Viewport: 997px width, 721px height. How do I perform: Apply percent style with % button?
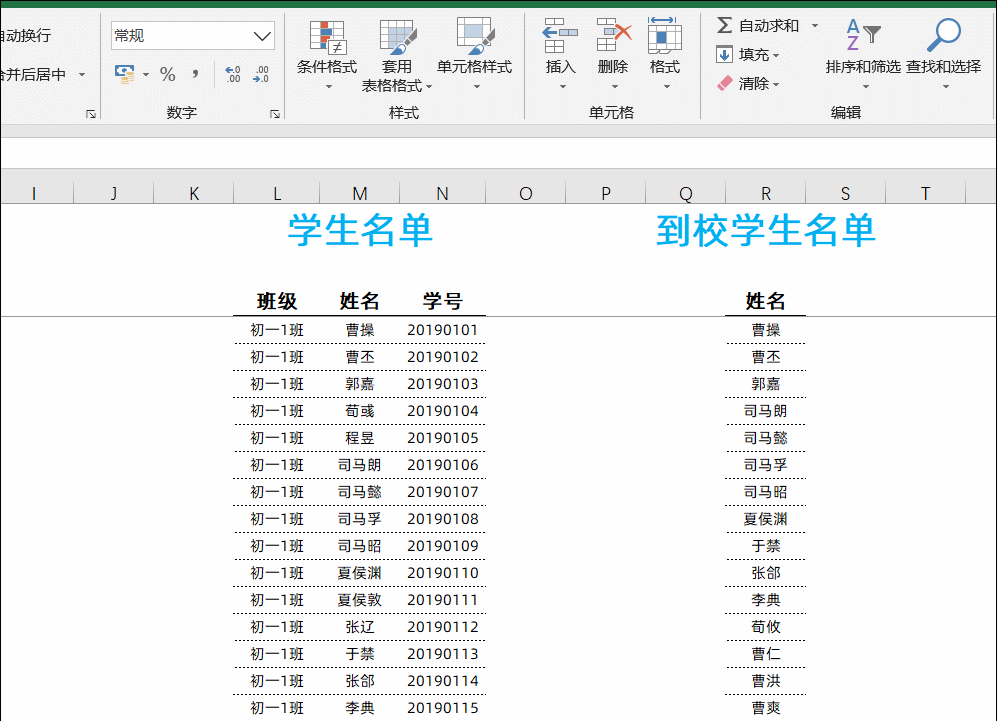coord(168,75)
